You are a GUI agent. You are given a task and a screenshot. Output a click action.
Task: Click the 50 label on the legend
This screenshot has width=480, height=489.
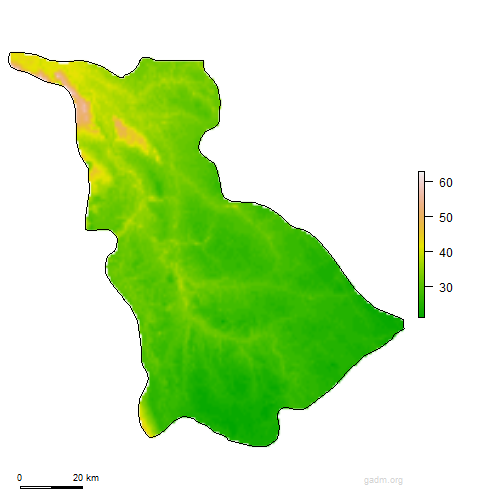pos(446,218)
